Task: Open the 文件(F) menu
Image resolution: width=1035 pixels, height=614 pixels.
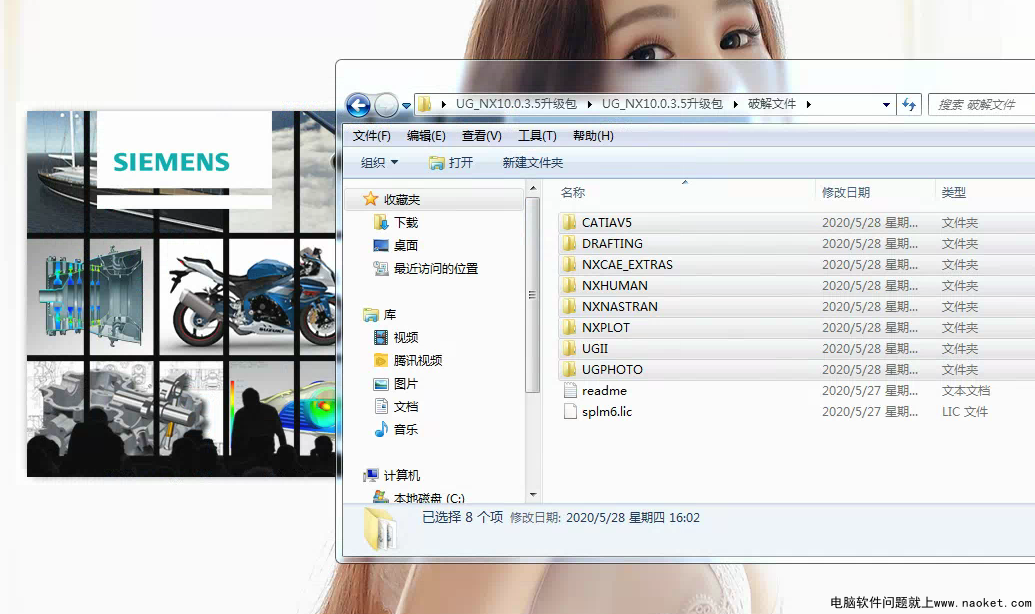Action: [371, 136]
